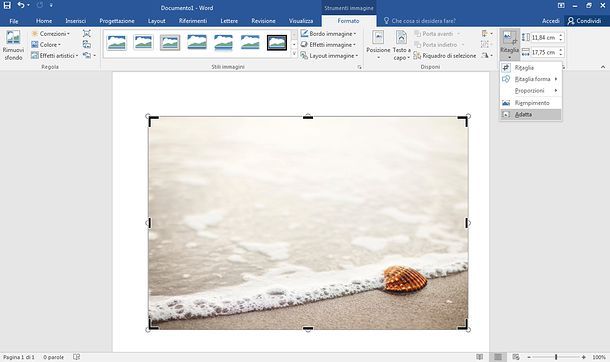Image resolution: width=610 pixels, height=362 pixels.
Task: Open Customize Quick Access Toolbar dropdown
Action: 51,5
